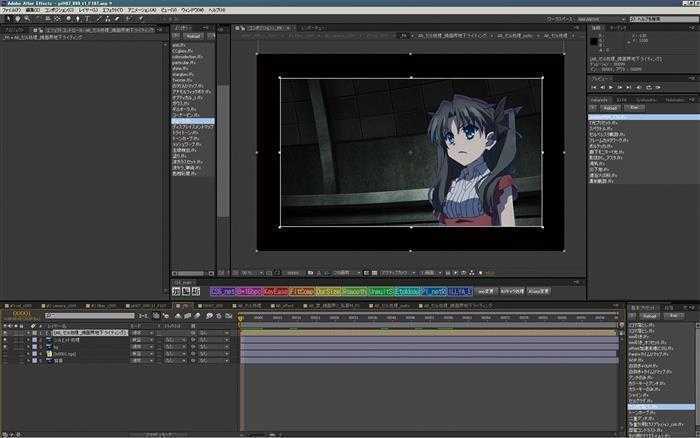The width and height of the screenshot is (700, 438).
Task: Select the fourth layer row in the timeline
Action: (117, 354)
